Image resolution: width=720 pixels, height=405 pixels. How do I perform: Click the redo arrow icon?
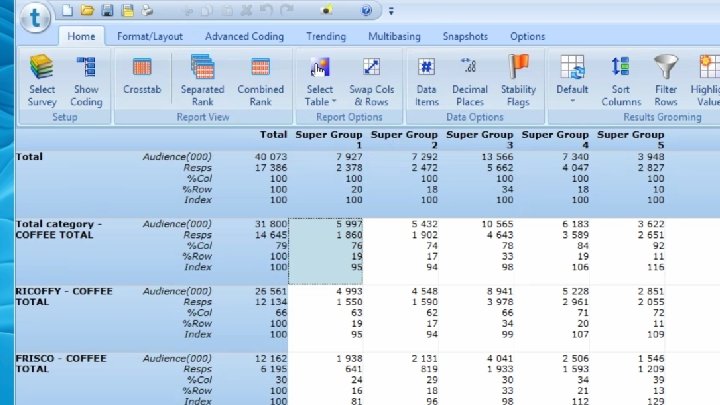point(287,10)
